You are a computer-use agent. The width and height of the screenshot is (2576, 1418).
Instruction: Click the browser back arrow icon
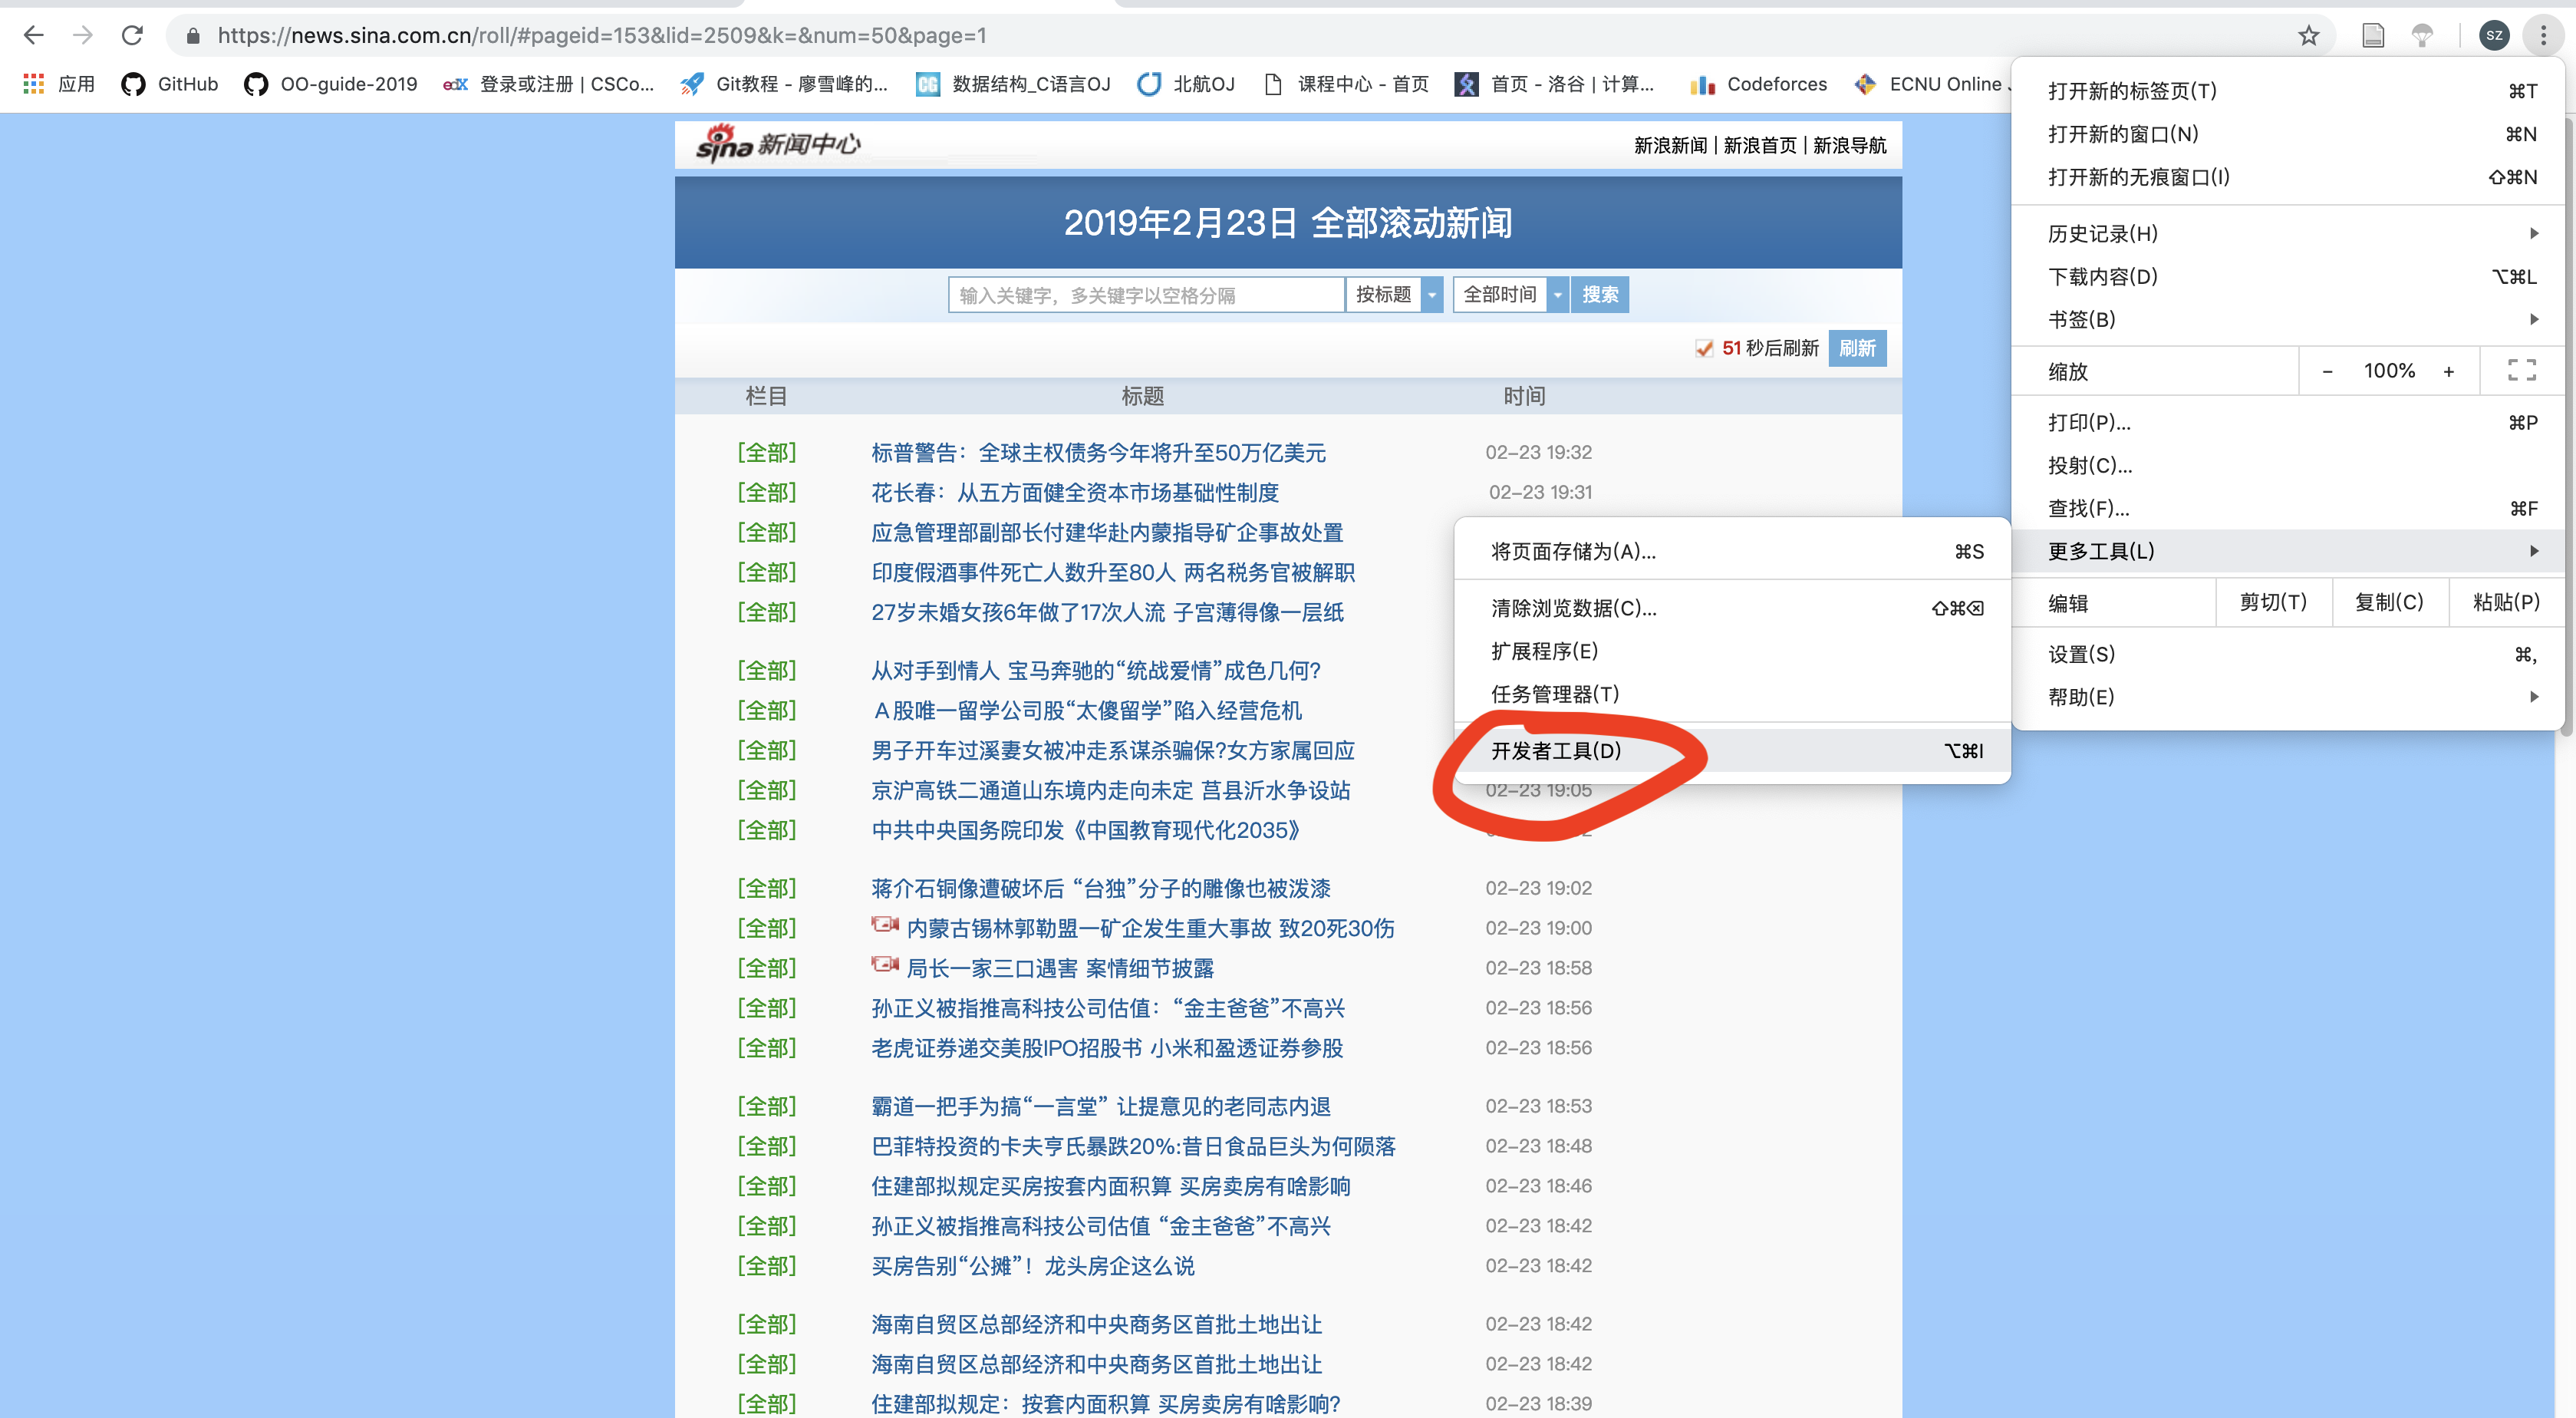pyautogui.click(x=33, y=36)
